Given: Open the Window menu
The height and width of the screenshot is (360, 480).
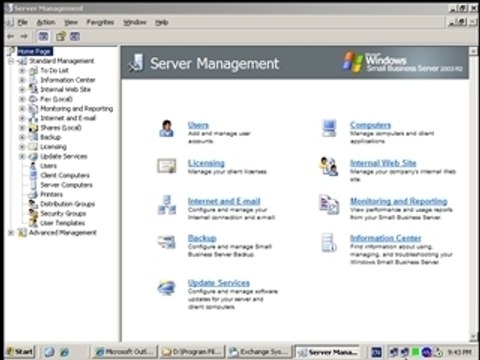Looking at the screenshot, I should (x=135, y=22).
